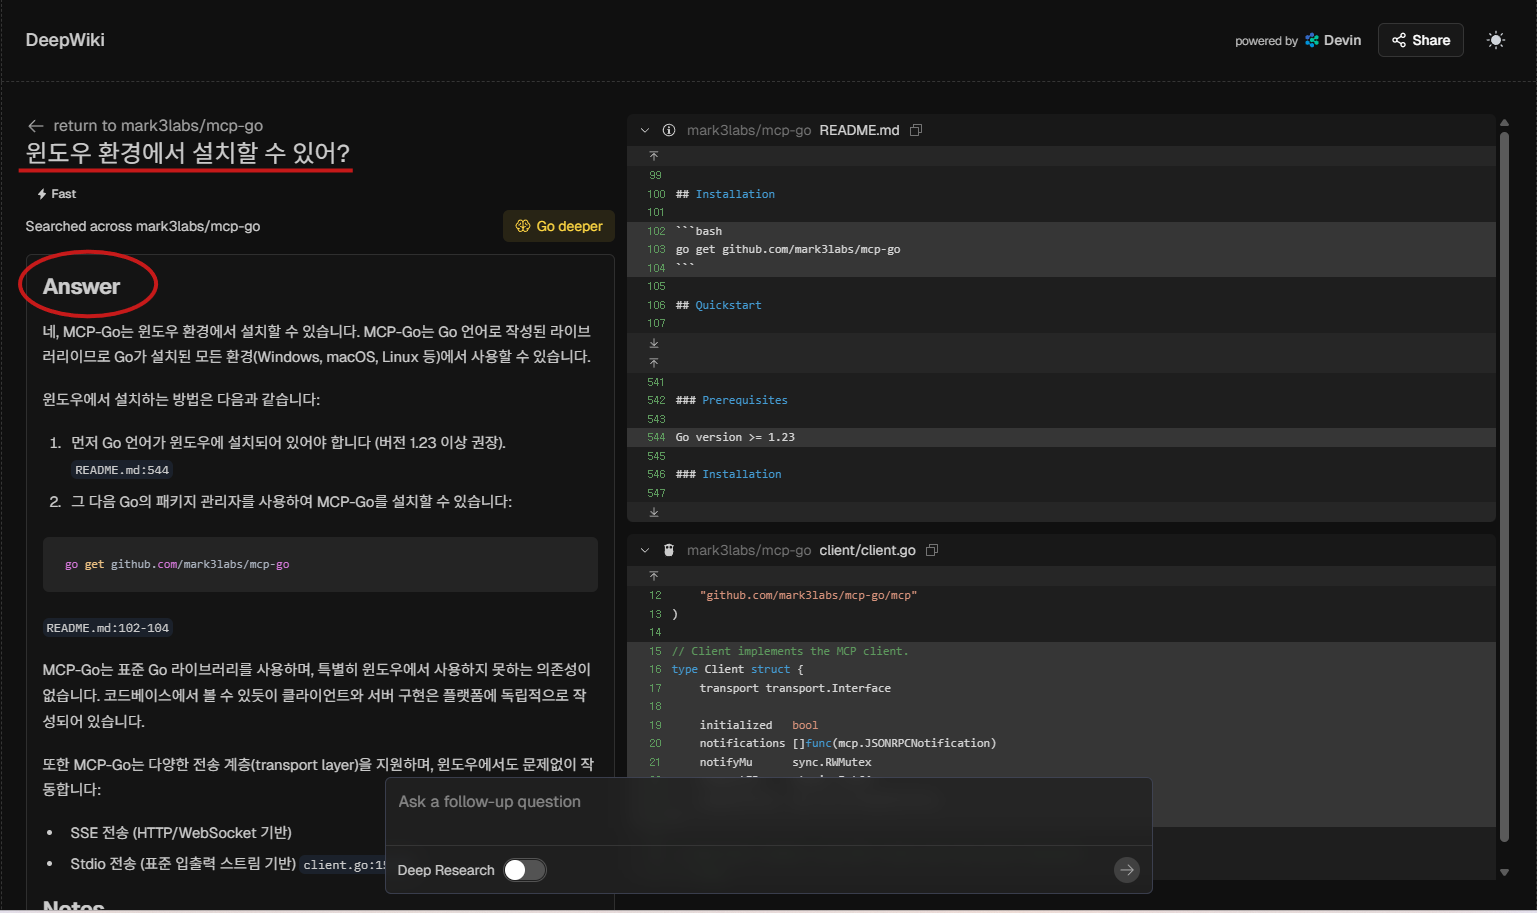Click the 'notifications []func' line 20
The image size is (1537, 913).
[848, 743]
